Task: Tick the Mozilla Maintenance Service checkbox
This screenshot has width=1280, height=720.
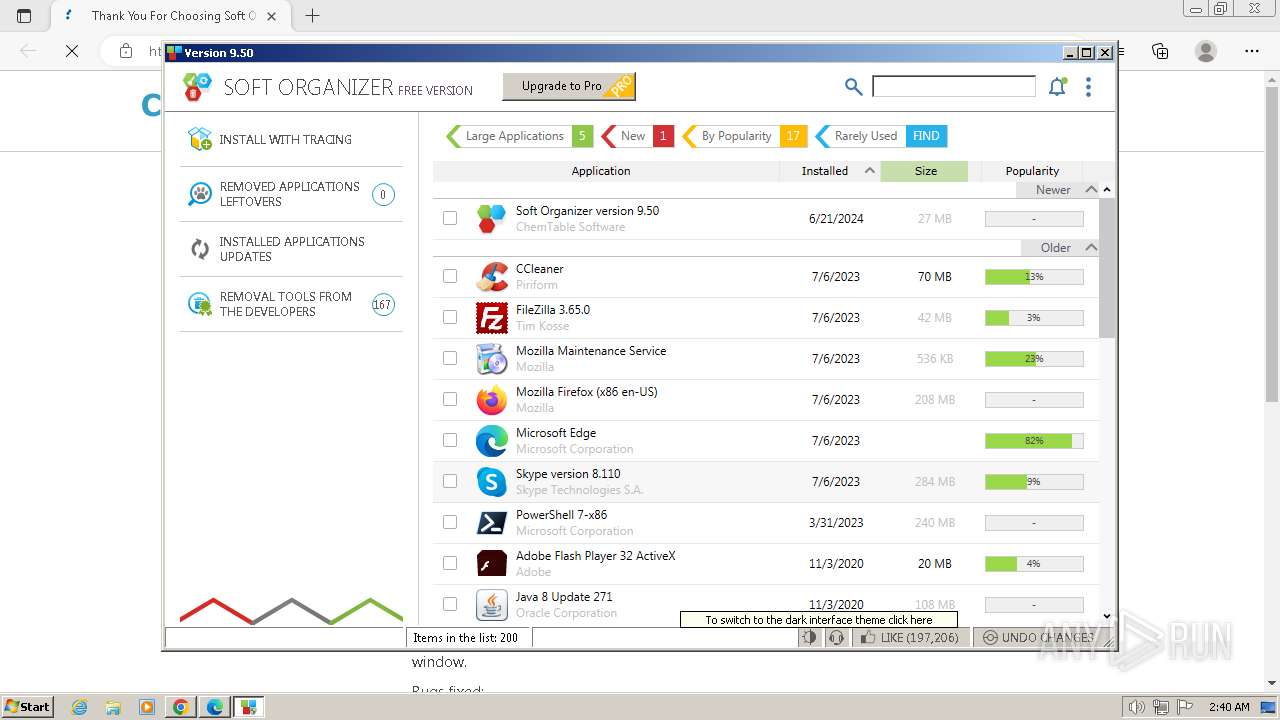Action: point(450,358)
